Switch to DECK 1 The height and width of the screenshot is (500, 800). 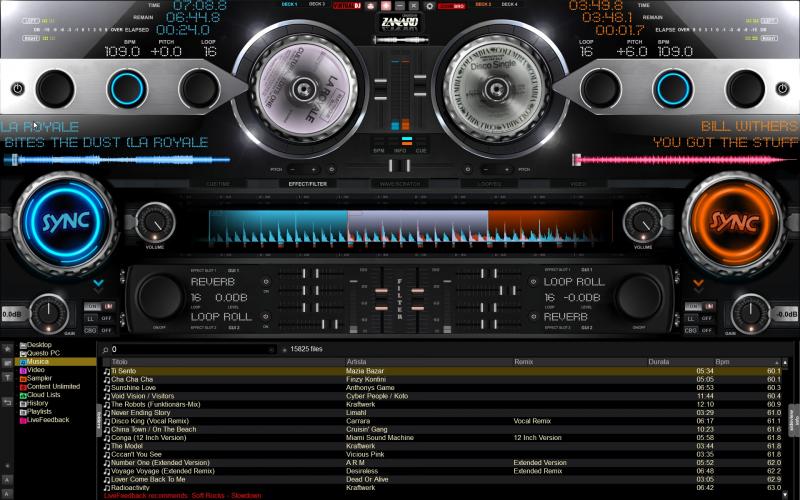pyautogui.click(x=289, y=5)
